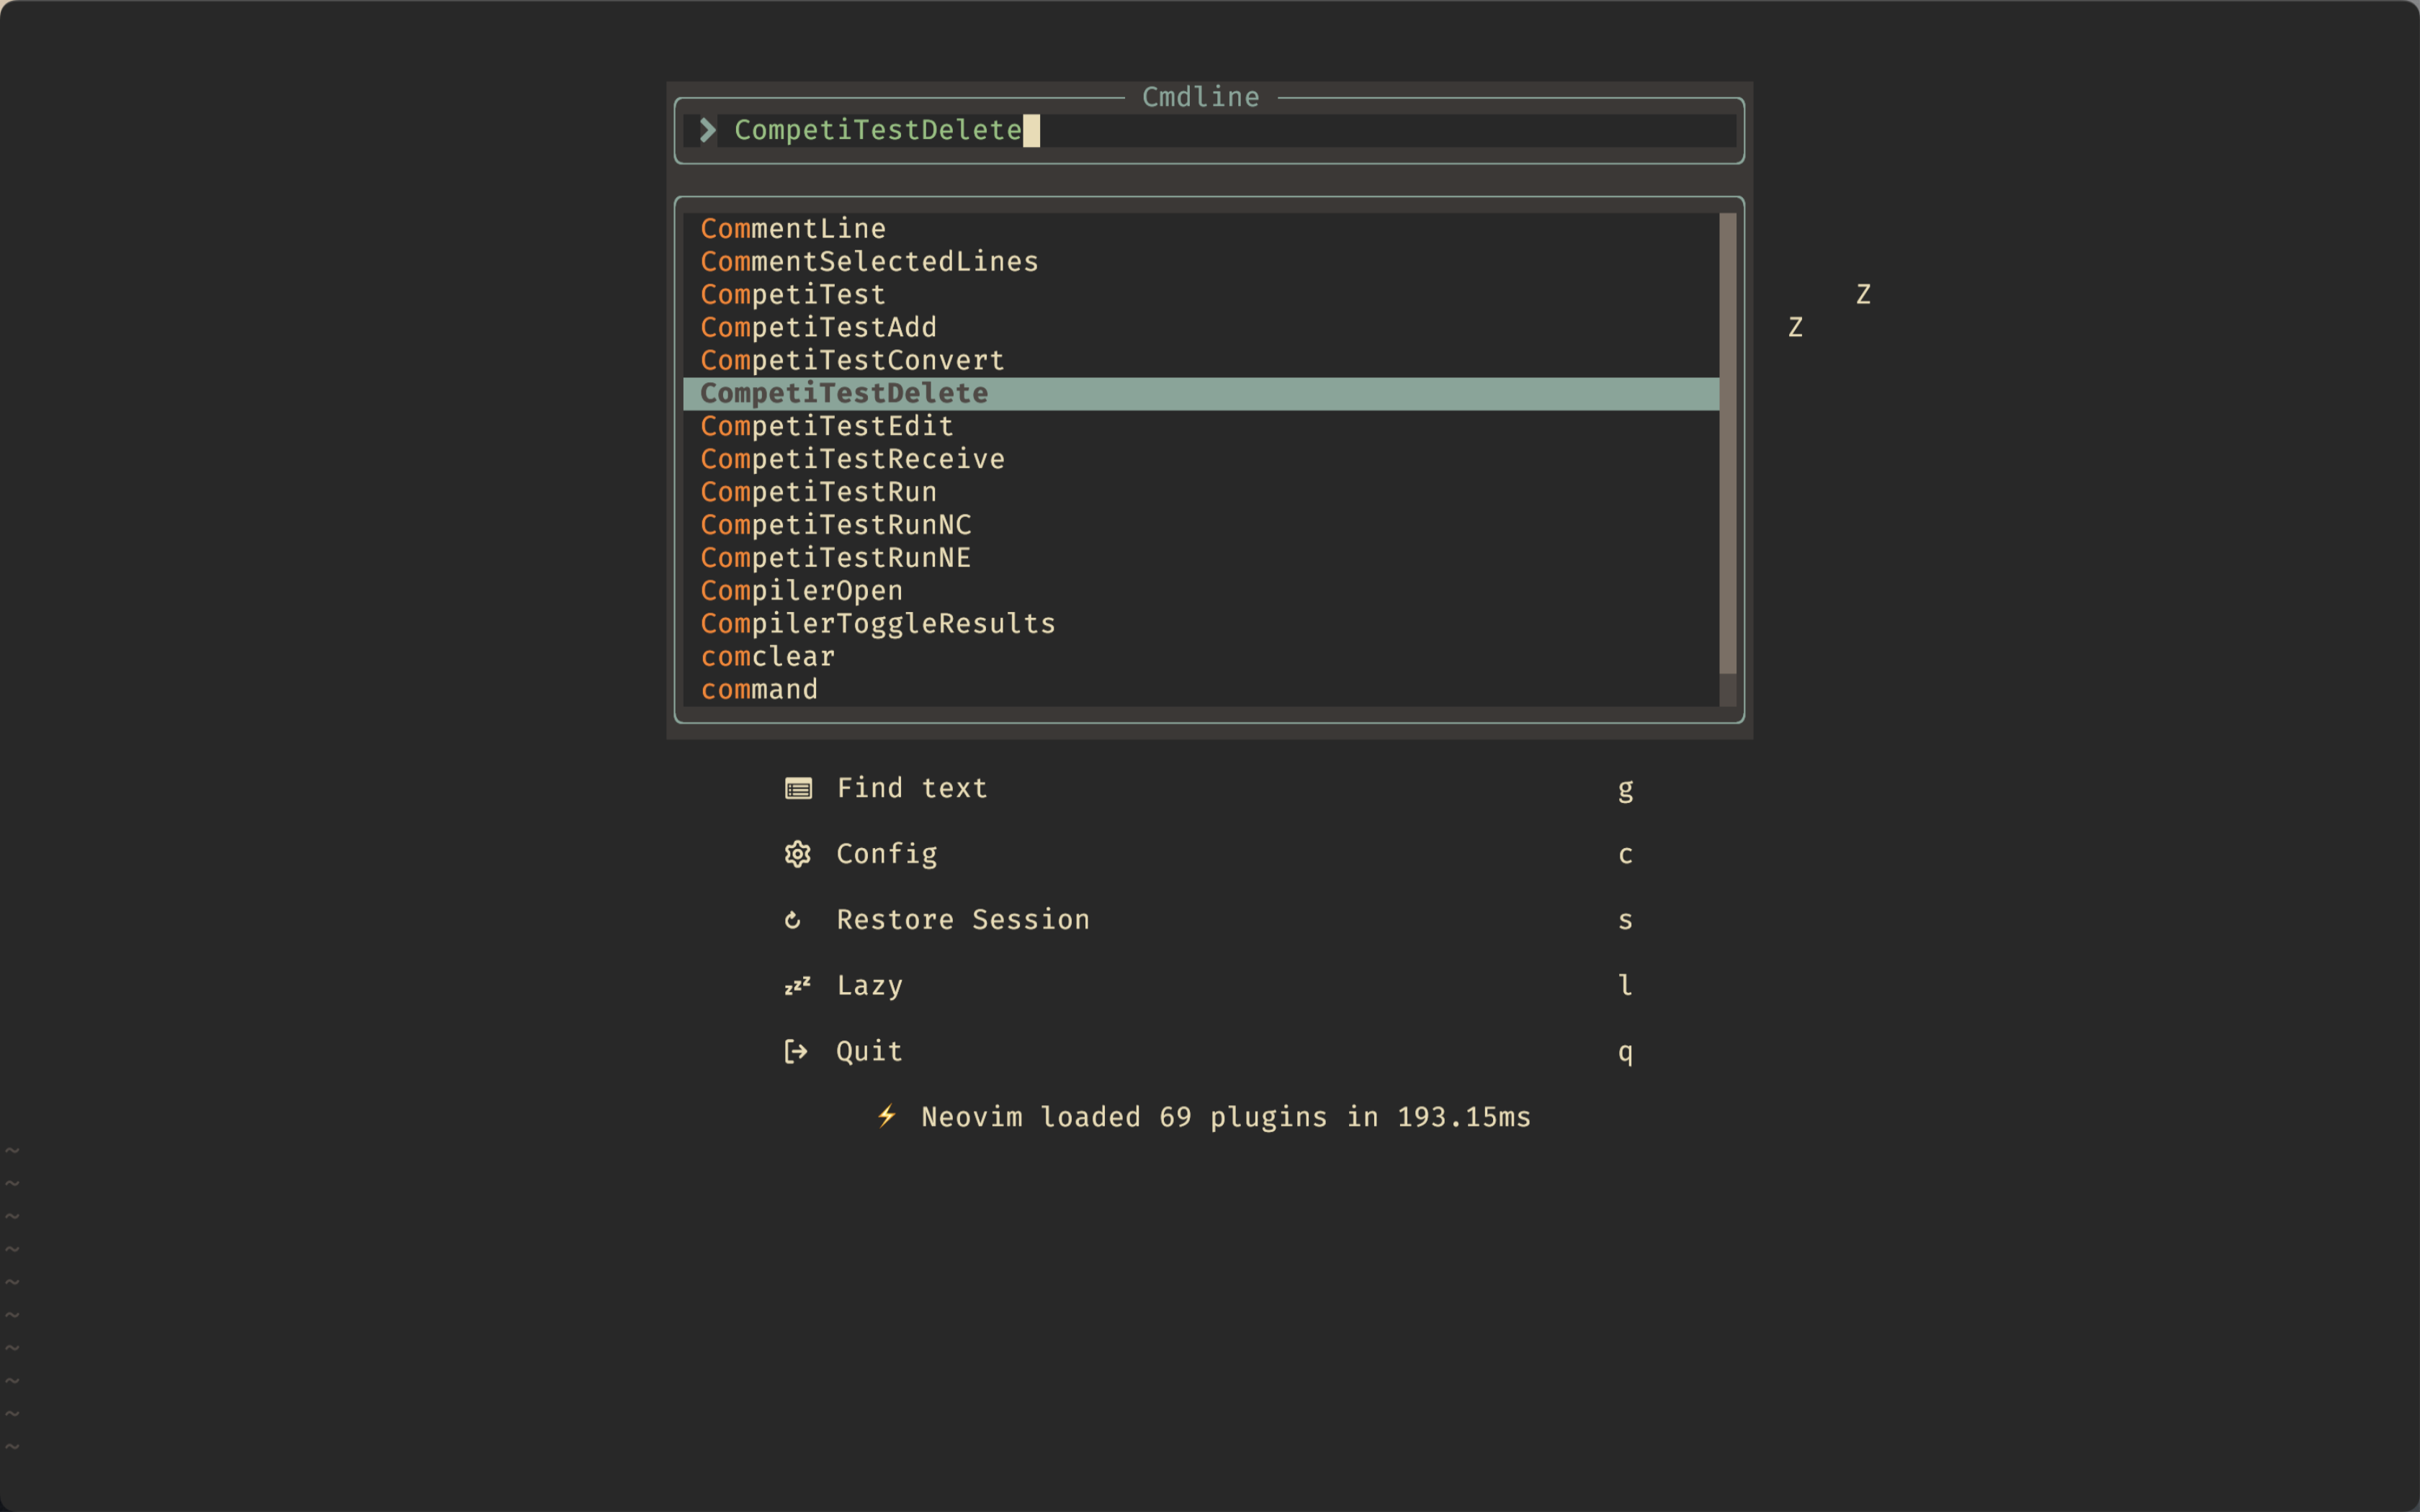This screenshot has width=2420, height=1512.
Task: Open Lazy plugin manager entry
Action: click(x=869, y=986)
